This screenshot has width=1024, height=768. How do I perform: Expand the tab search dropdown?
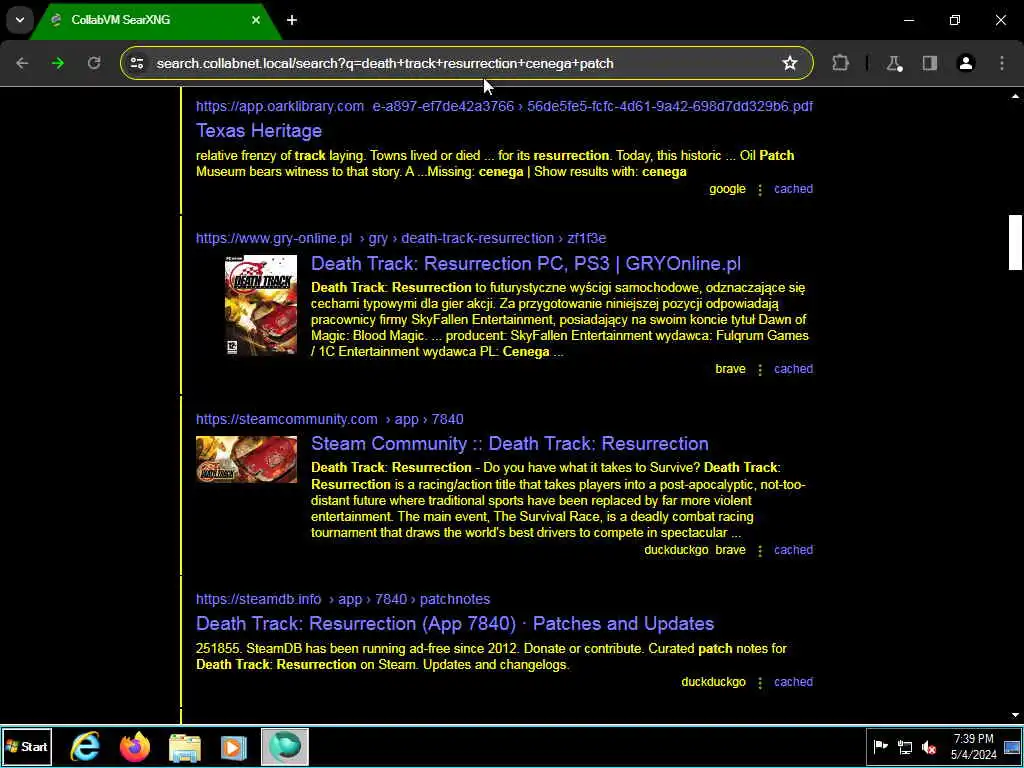pyautogui.click(x=20, y=20)
